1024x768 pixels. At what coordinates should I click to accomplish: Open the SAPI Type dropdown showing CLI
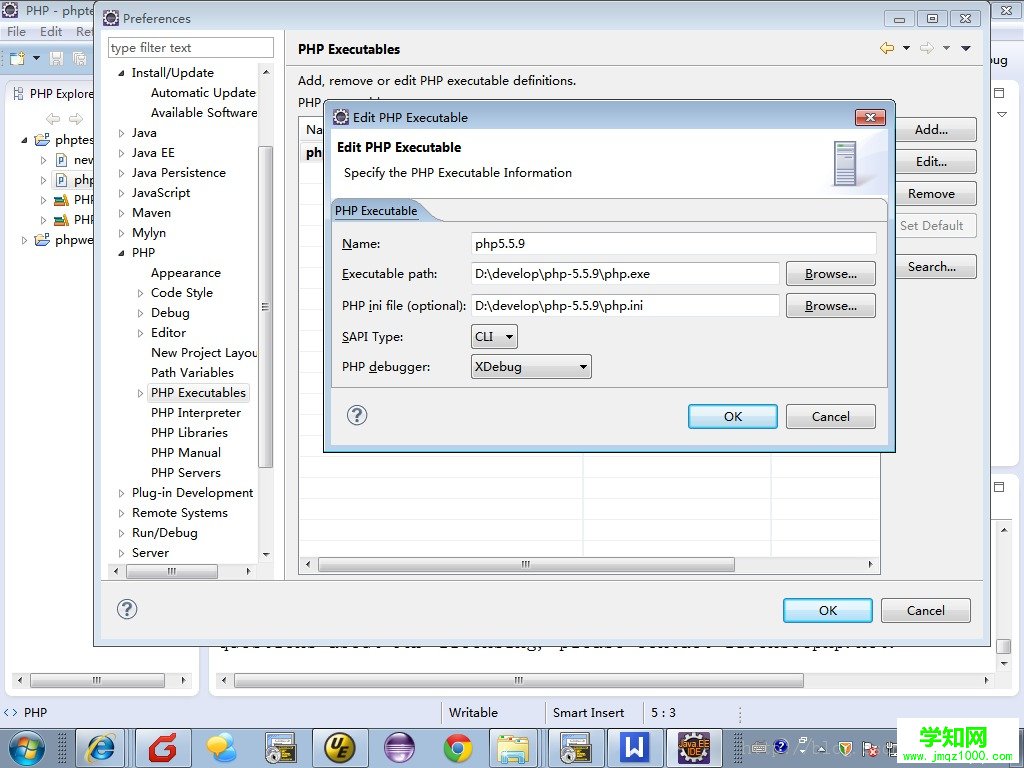point(494,337)
